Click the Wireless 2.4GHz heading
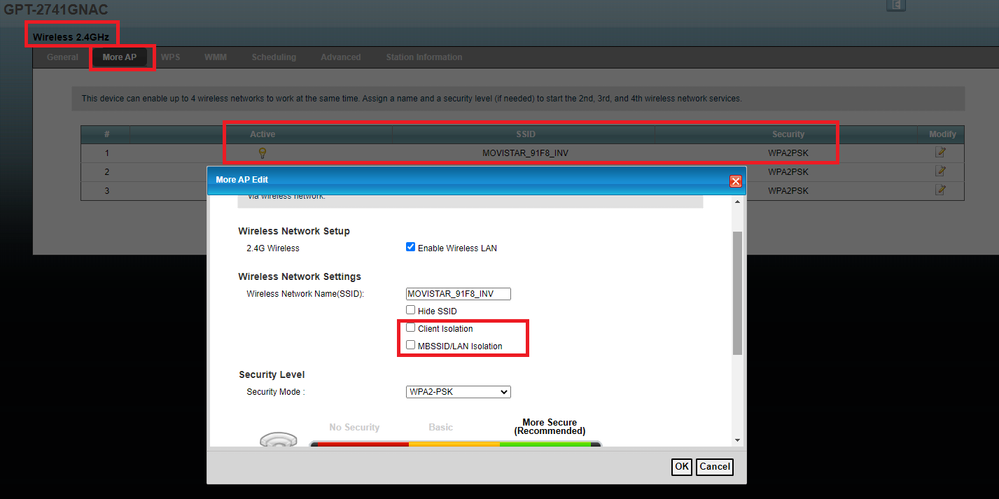This screenshot has width=999, height=499. [71, 37]
